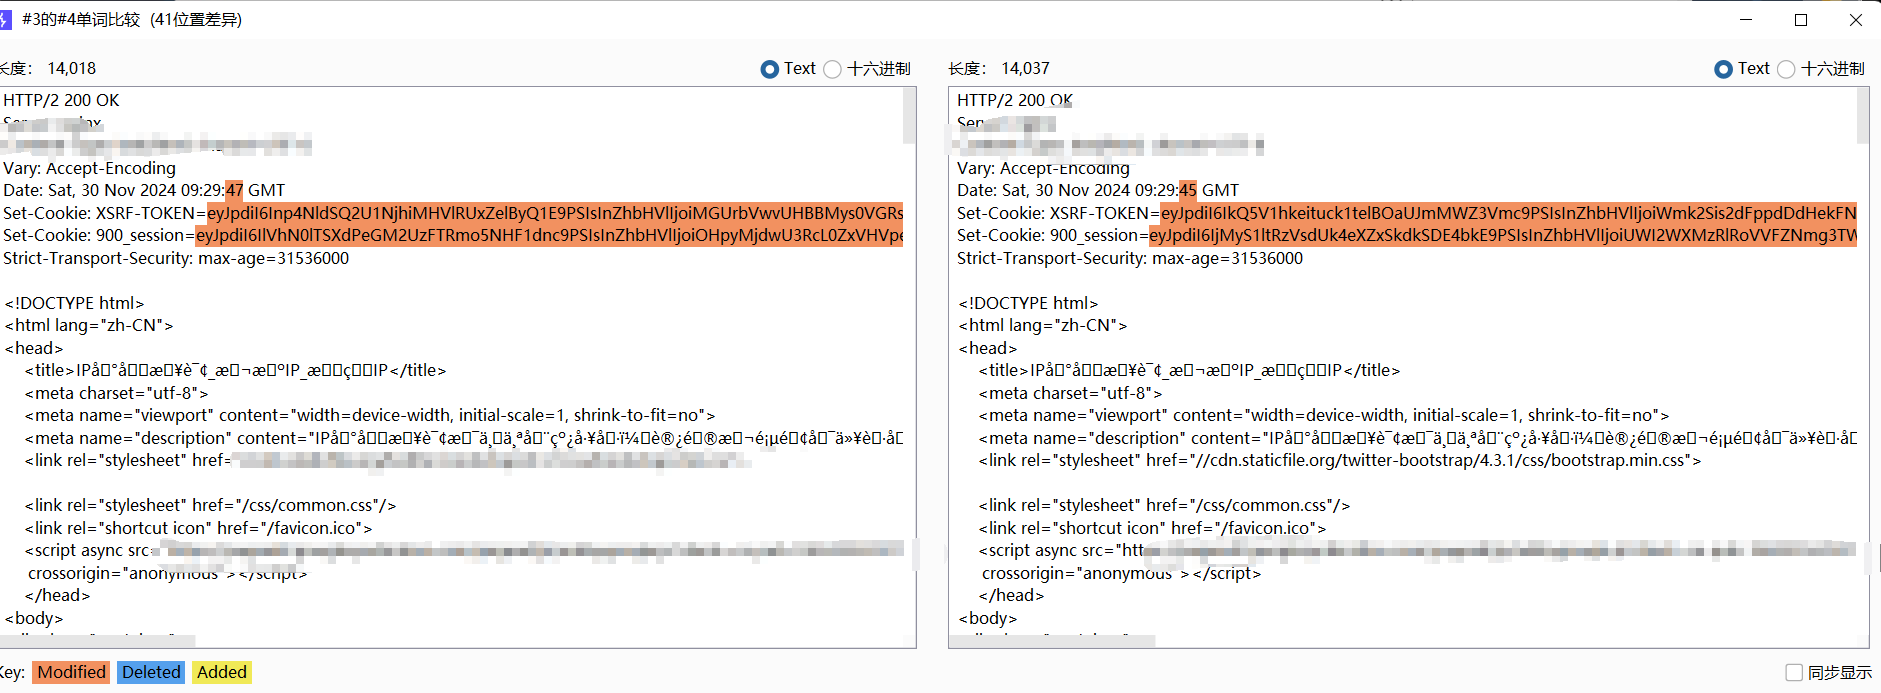Click left '<!DOCTYPE html>' line
Screen dimensions: 1881x693
(75, 303)
